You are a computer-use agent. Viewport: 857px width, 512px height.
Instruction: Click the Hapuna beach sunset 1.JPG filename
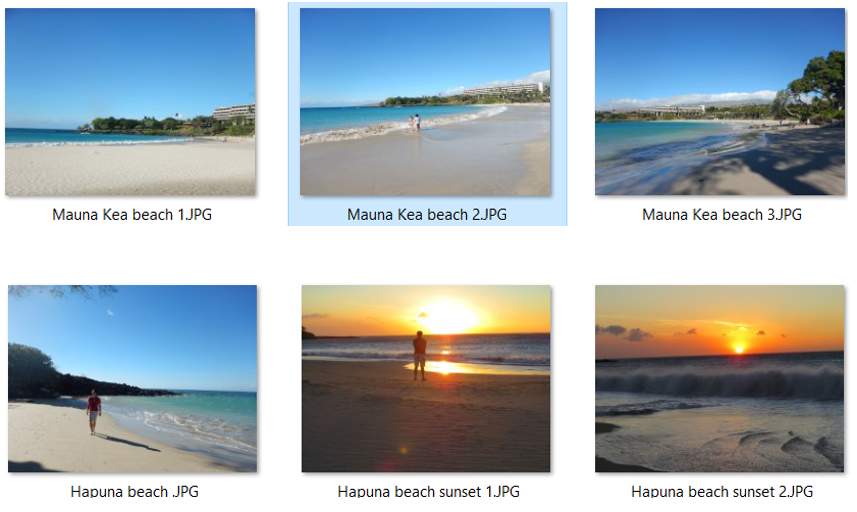(428, 491)
